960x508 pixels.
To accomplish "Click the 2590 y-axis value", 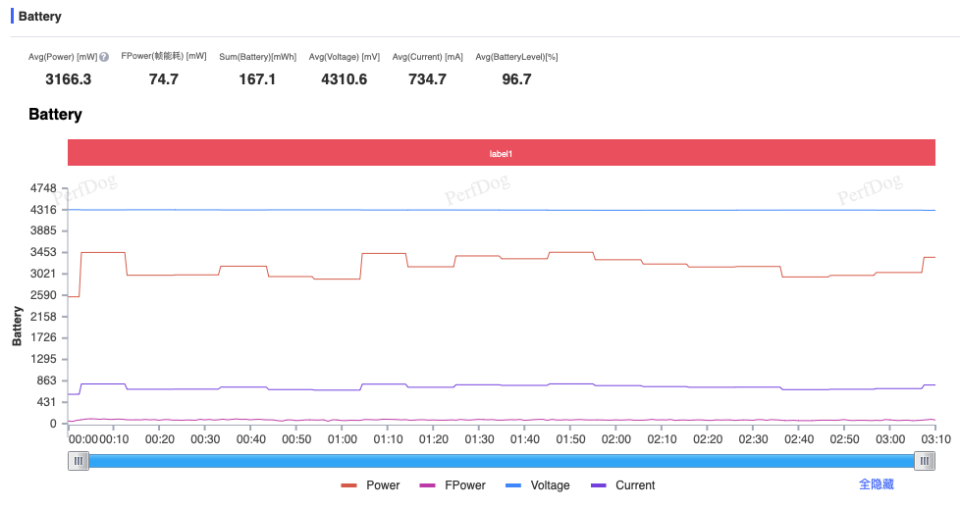I will pos(43,295).
